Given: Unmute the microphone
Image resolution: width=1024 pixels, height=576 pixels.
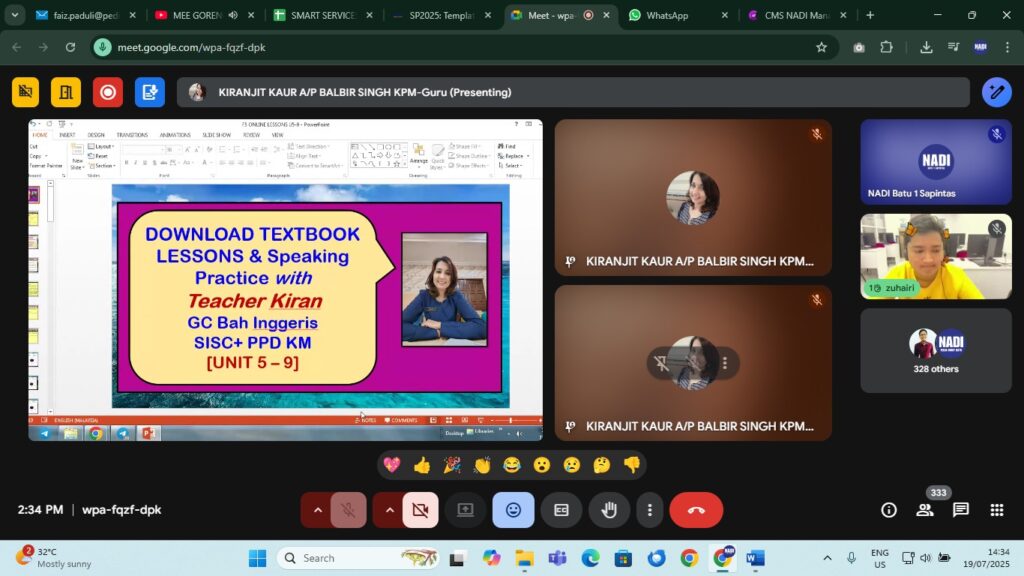Looking at the screenshot, I should [348, 510].
